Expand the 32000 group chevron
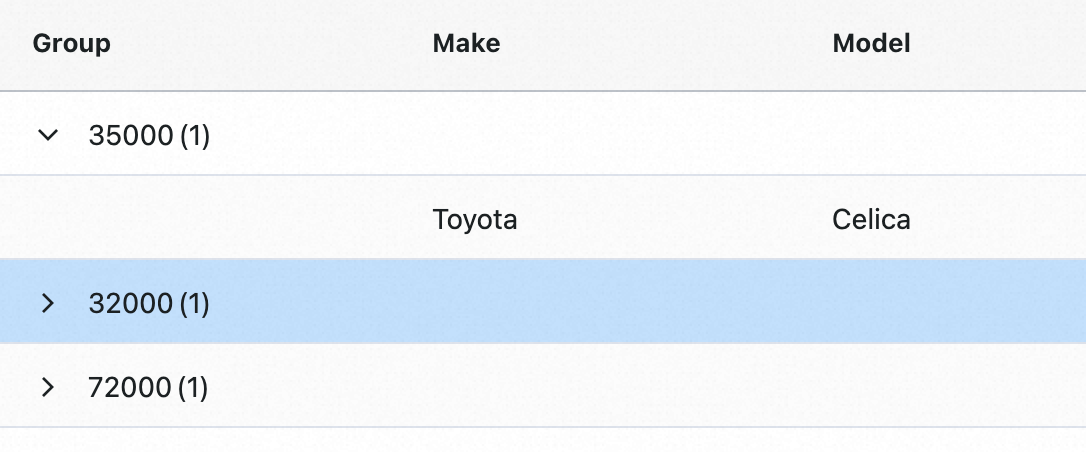Screen dimensions: 1086x452 (47, 303)
